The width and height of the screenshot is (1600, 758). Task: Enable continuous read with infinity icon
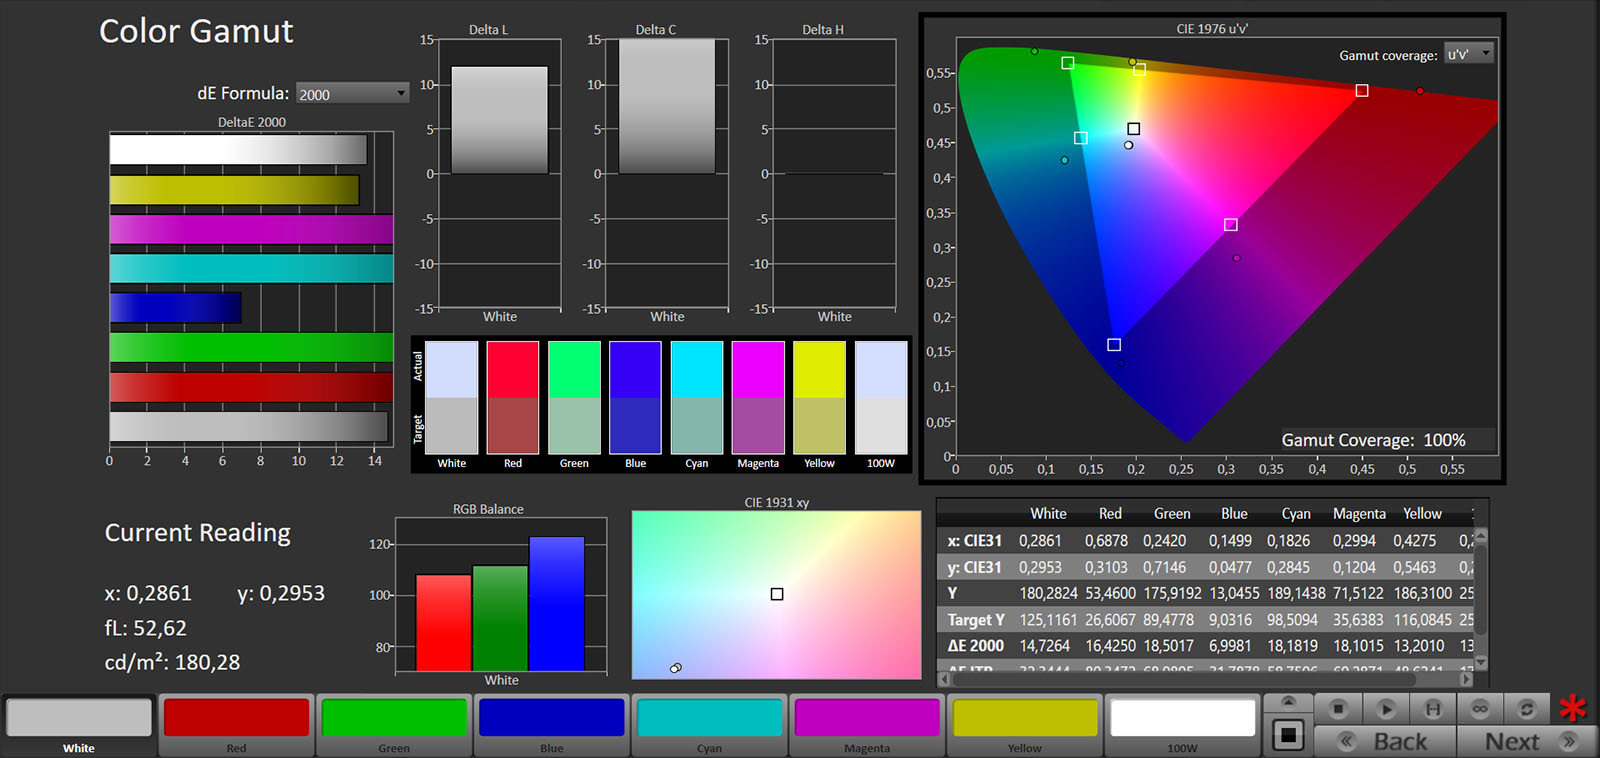point(1480,709)
